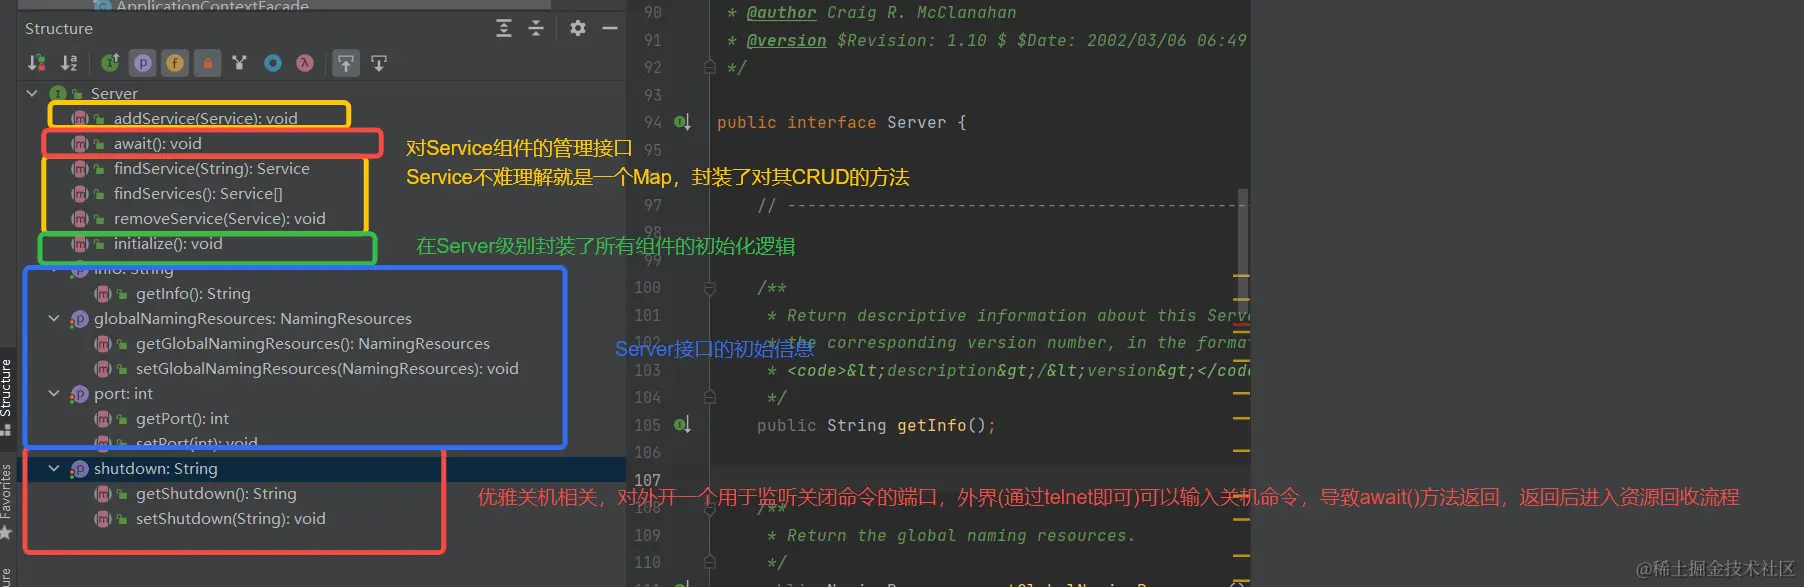
Task: Click Collapse All icon in Structure header
Action: 536,28
